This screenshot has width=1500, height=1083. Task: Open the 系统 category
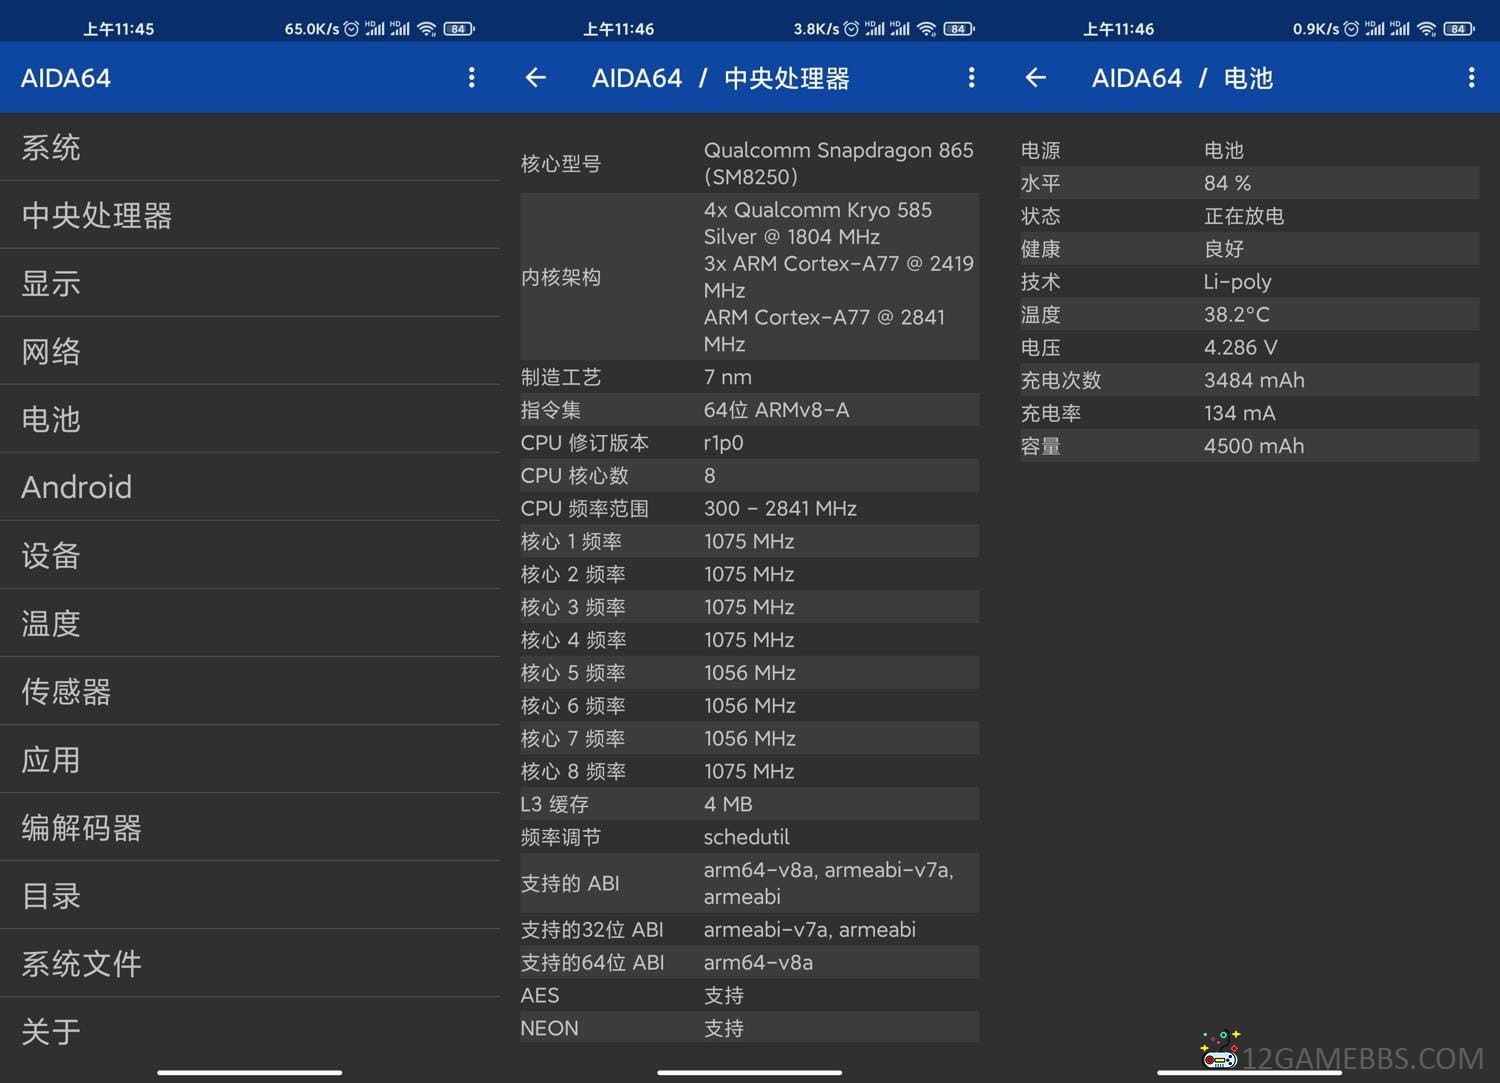tap(250, 148)
